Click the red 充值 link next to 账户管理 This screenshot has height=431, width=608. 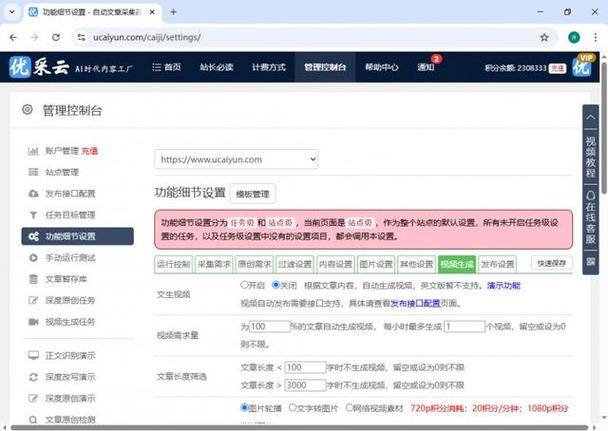point(90,151)
